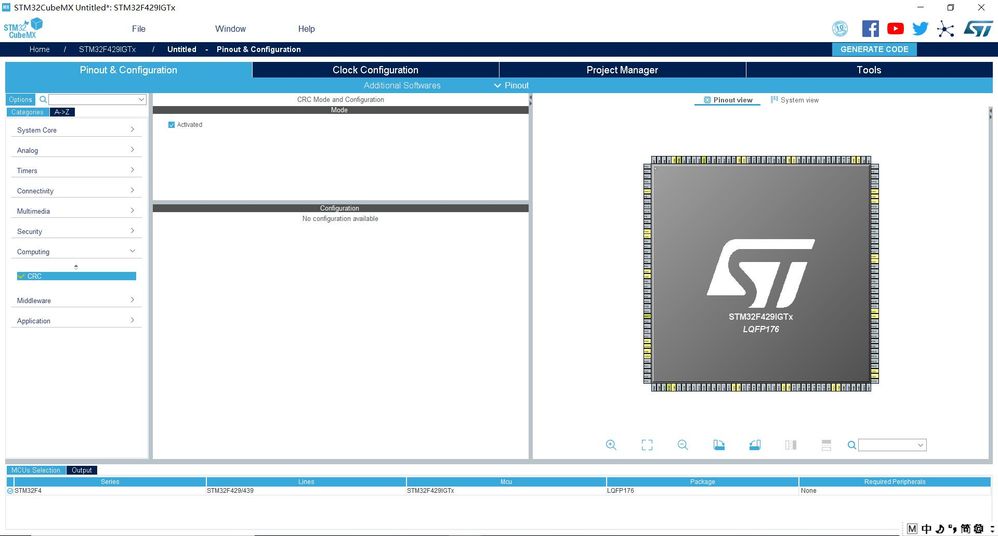This screenshot has width=998, height=536.
Task: Click the GENERATE CODE button
Action: pyautogui.click(x=874, y=49)
